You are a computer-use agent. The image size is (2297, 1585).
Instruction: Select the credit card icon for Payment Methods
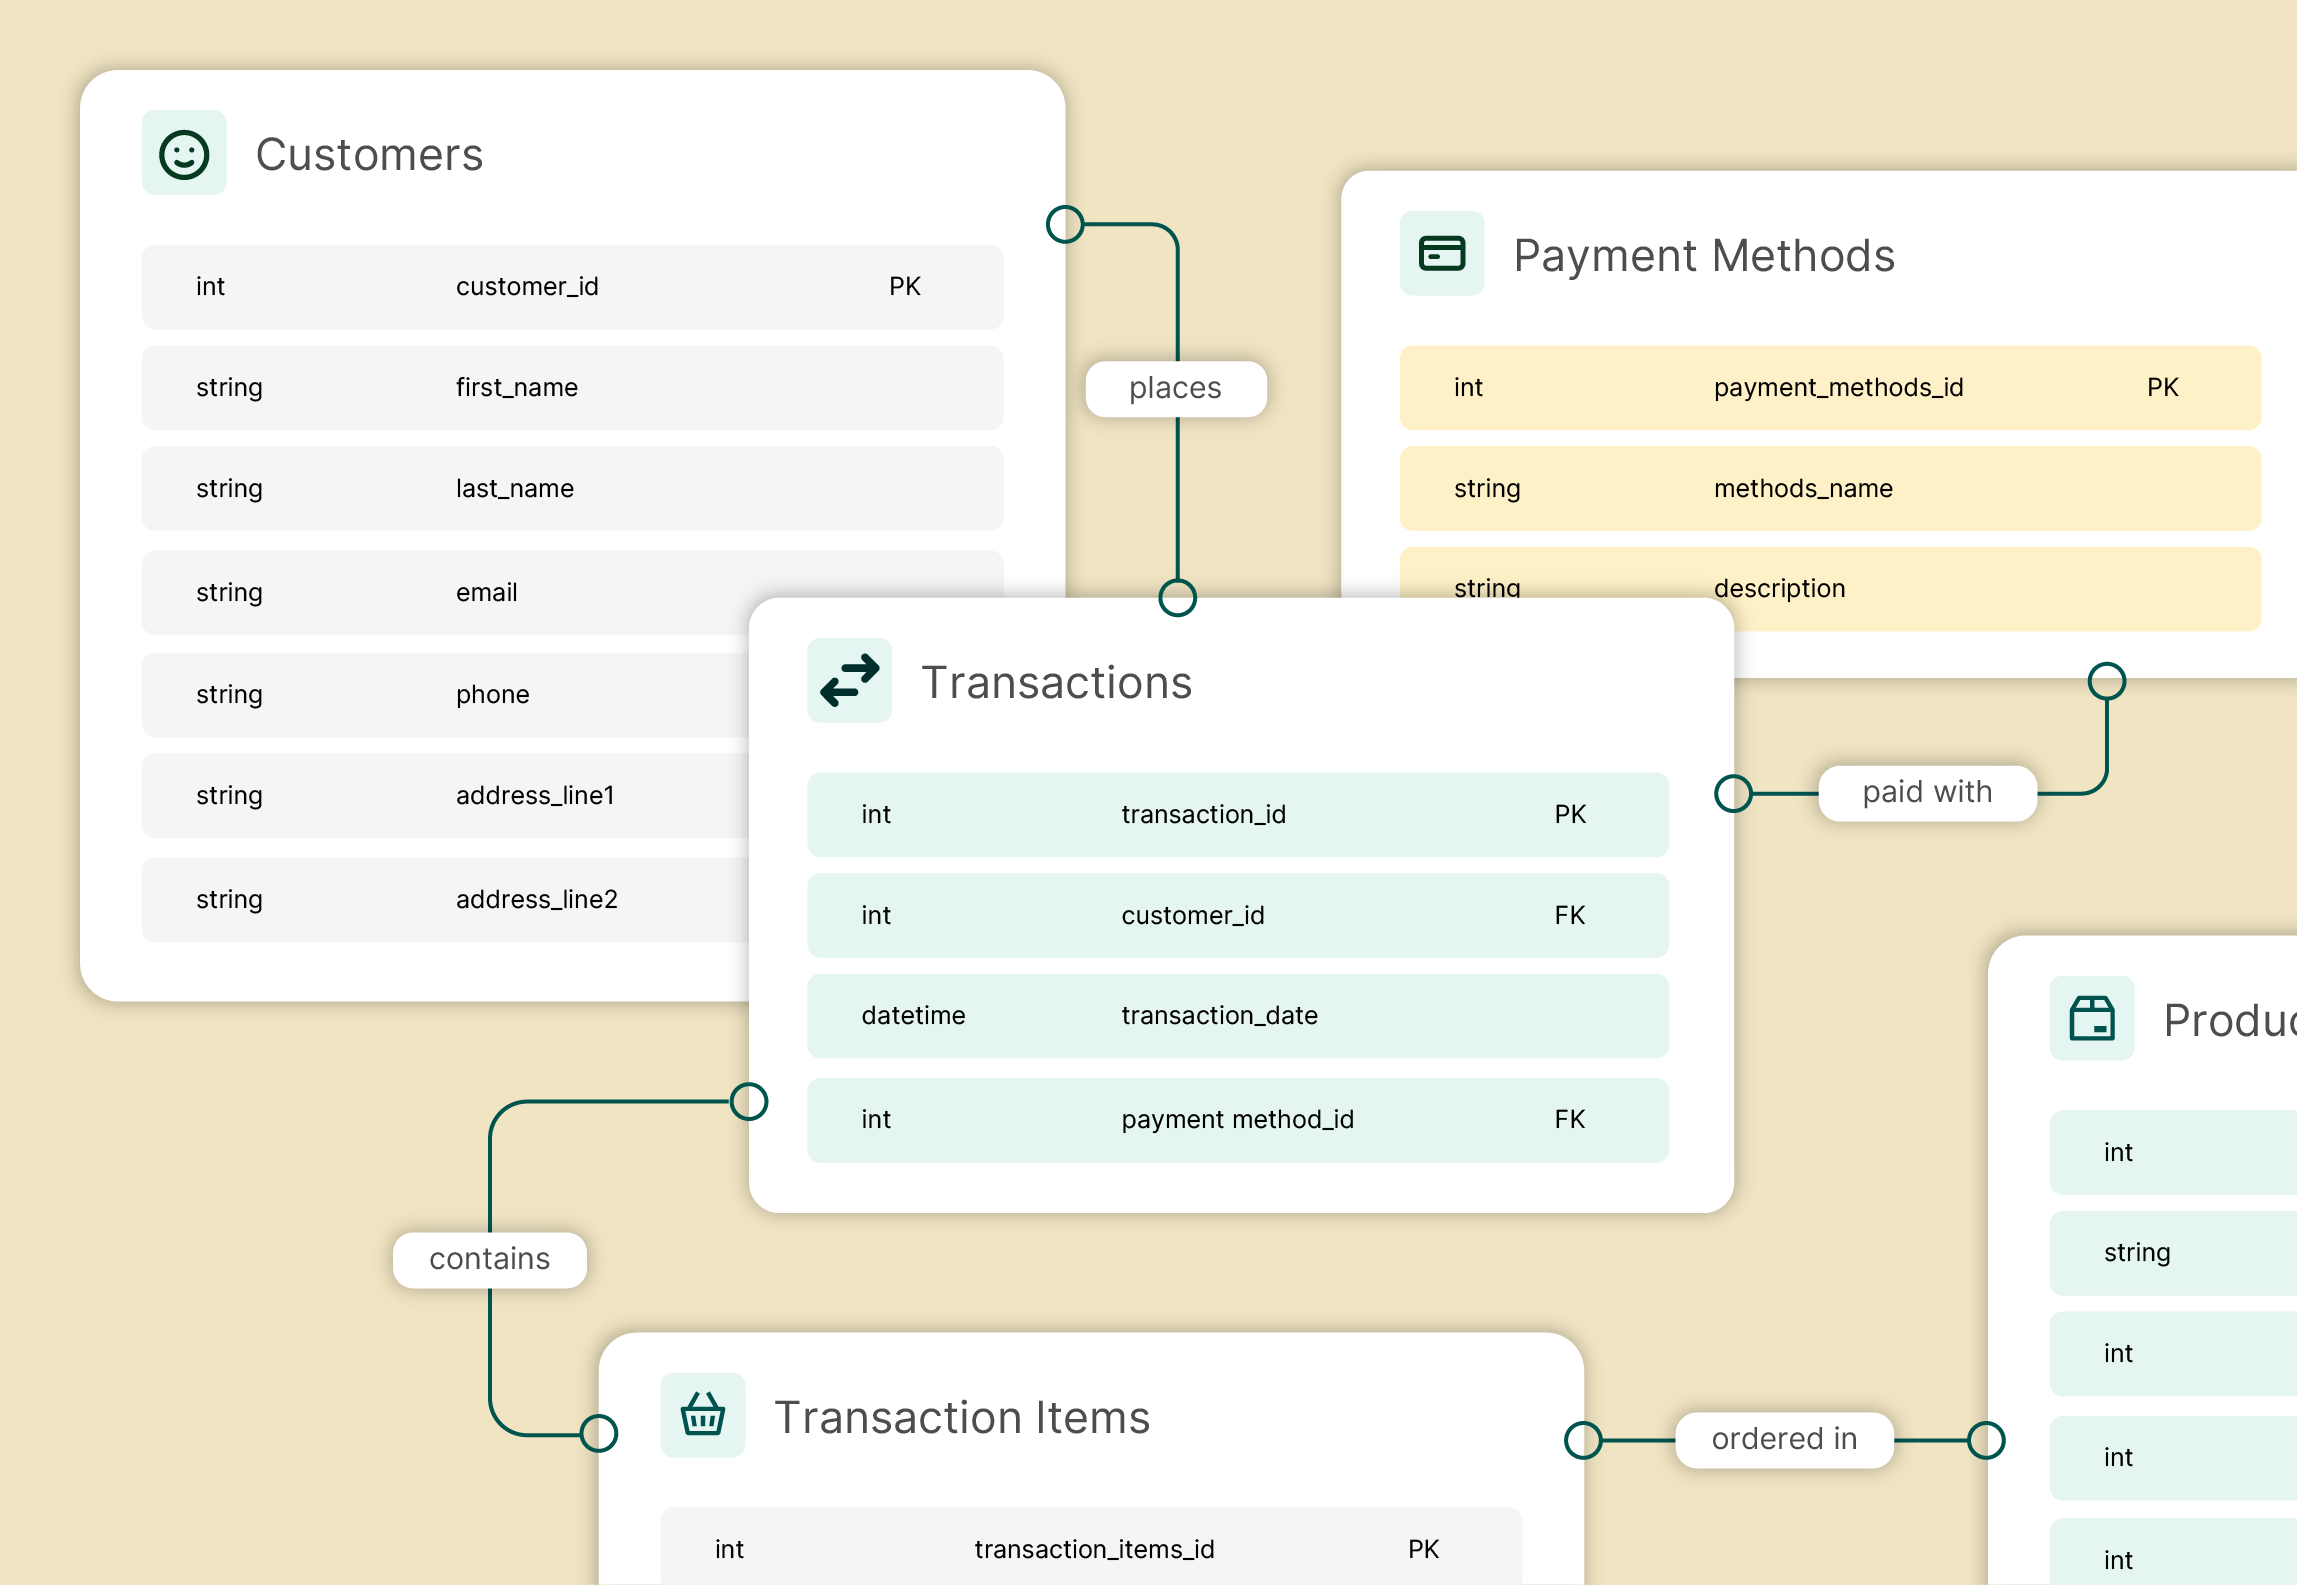1441,254
